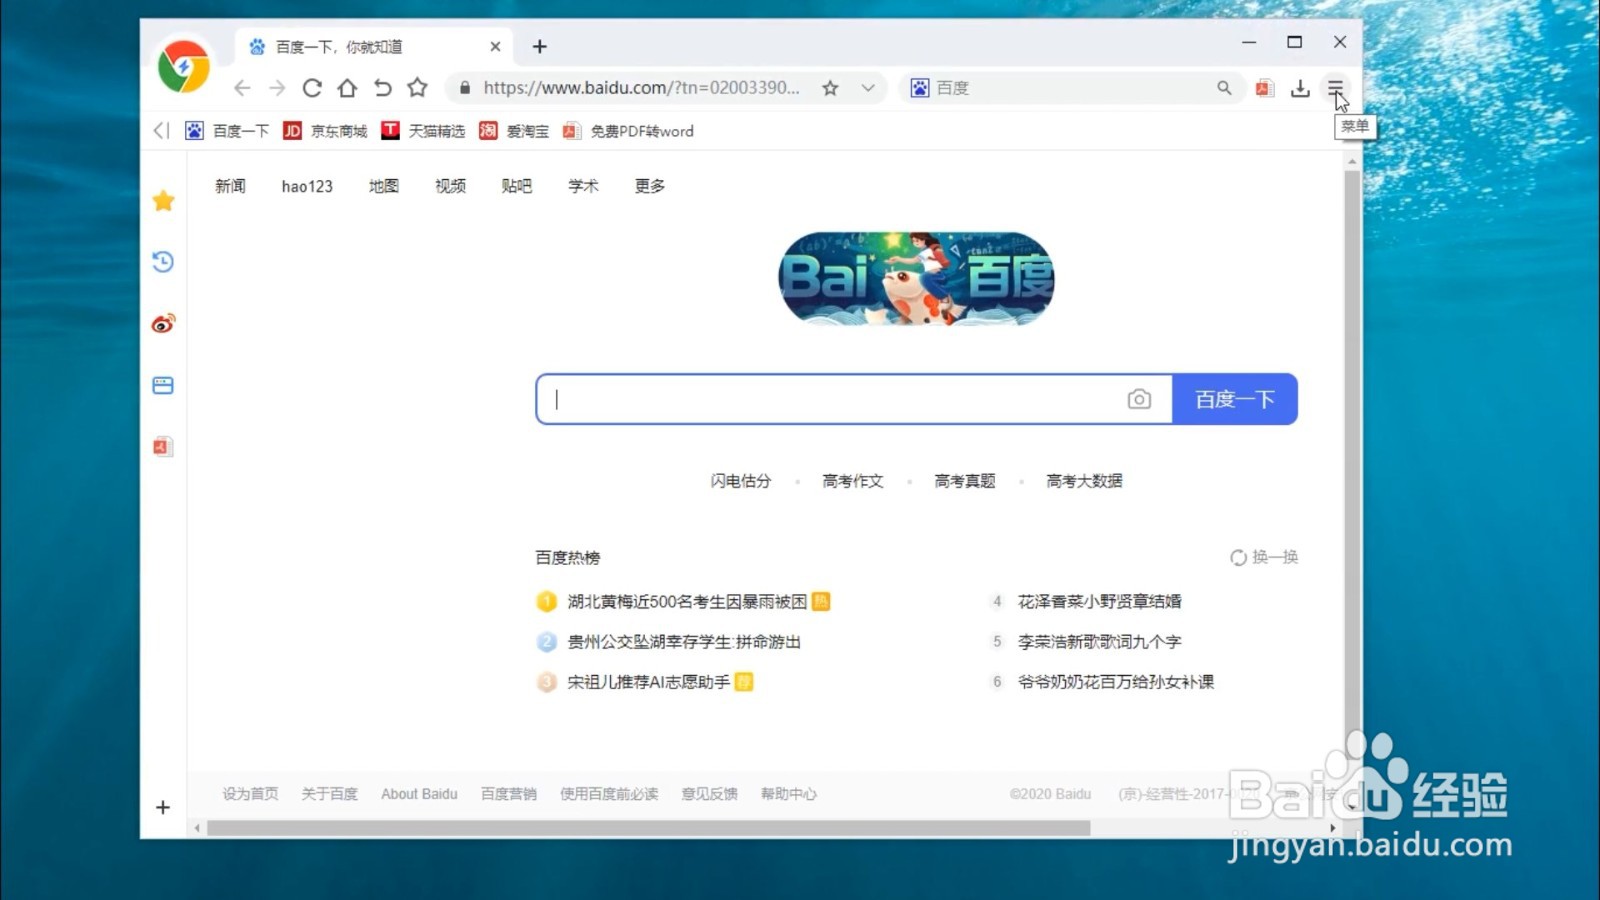This screenshot has width=1600, height=900.
Task: Click the PDF converter icon beside the downloads
Action: [x=1263, y=88]
